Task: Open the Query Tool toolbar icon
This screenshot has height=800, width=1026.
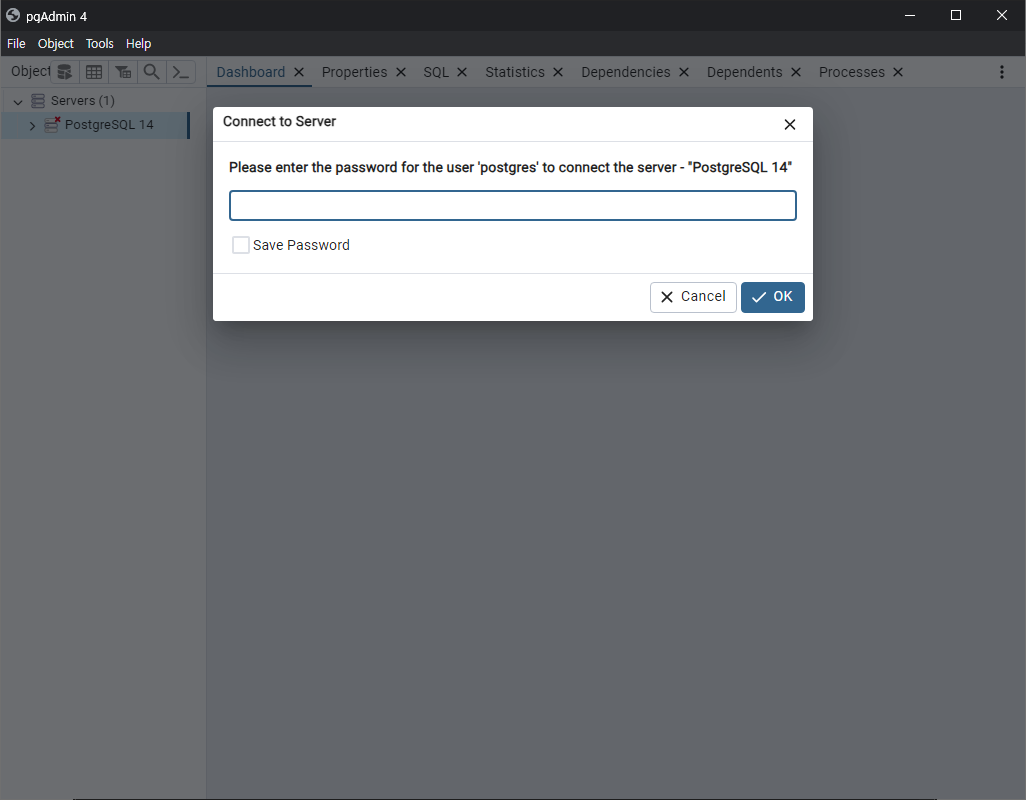Action: click(64, 72)
